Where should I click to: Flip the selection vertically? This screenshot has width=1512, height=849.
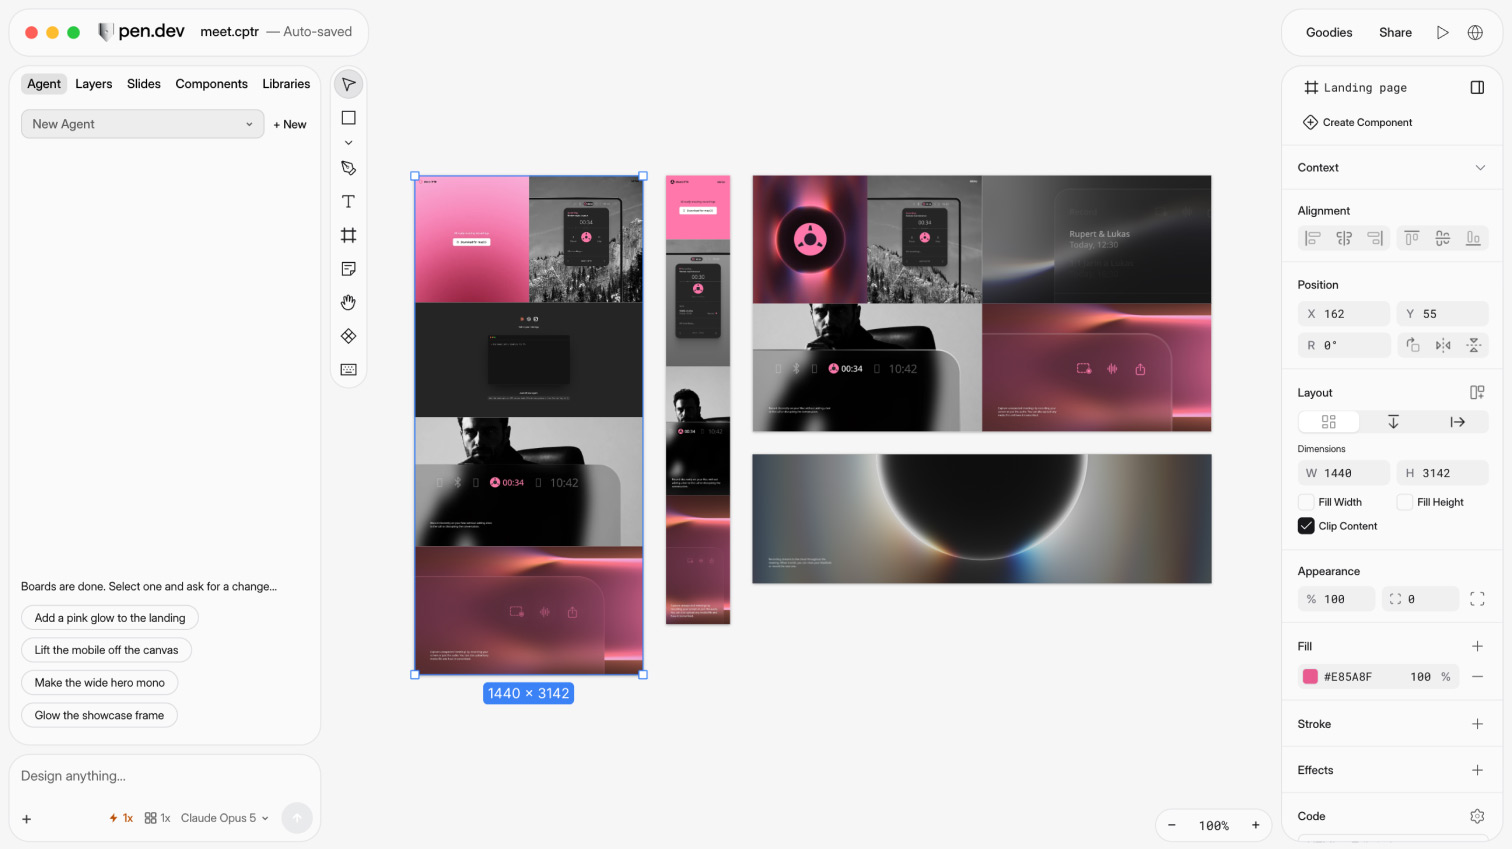click(1474, 345)
